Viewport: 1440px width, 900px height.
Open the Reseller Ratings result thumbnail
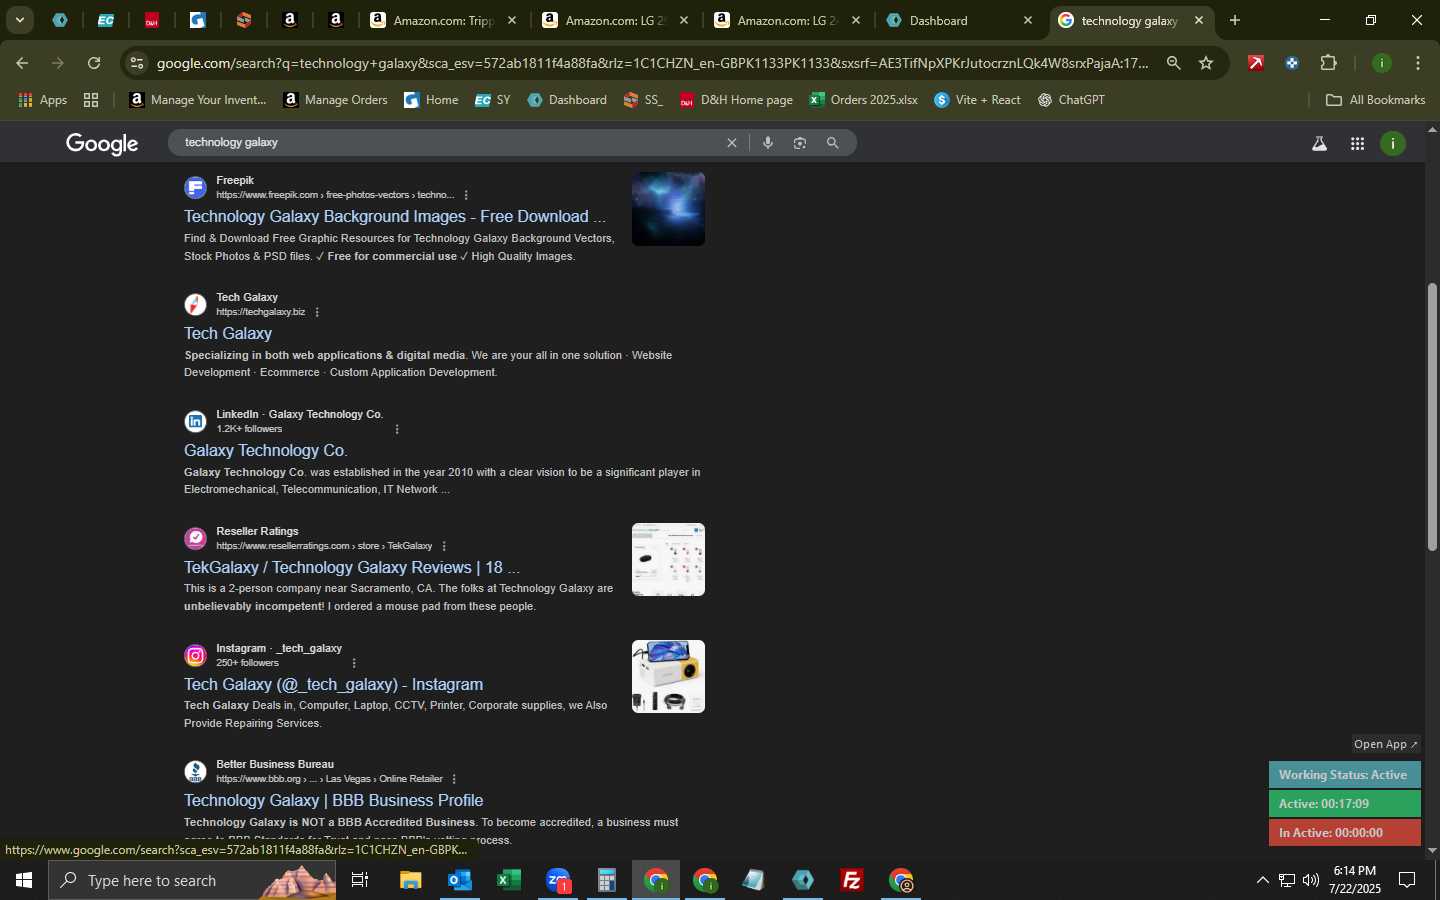coord(668,560)
